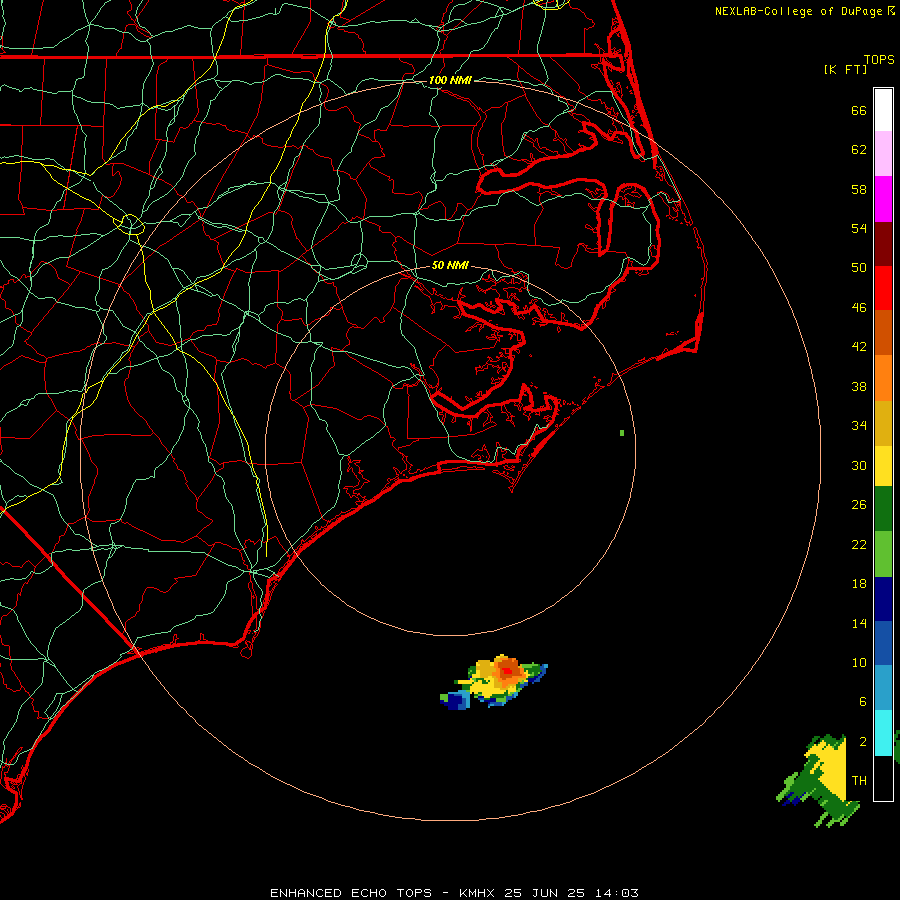Screen dimensions: 900x900
Task: Click the 'TH' legend label
Action: point(859,780)
